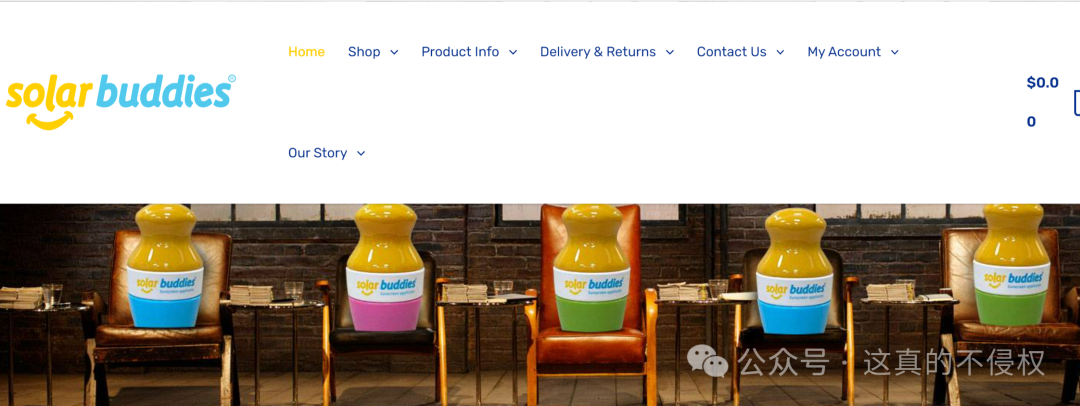
Task: Expand the Contact Us chevron
Action: point(780,52)
